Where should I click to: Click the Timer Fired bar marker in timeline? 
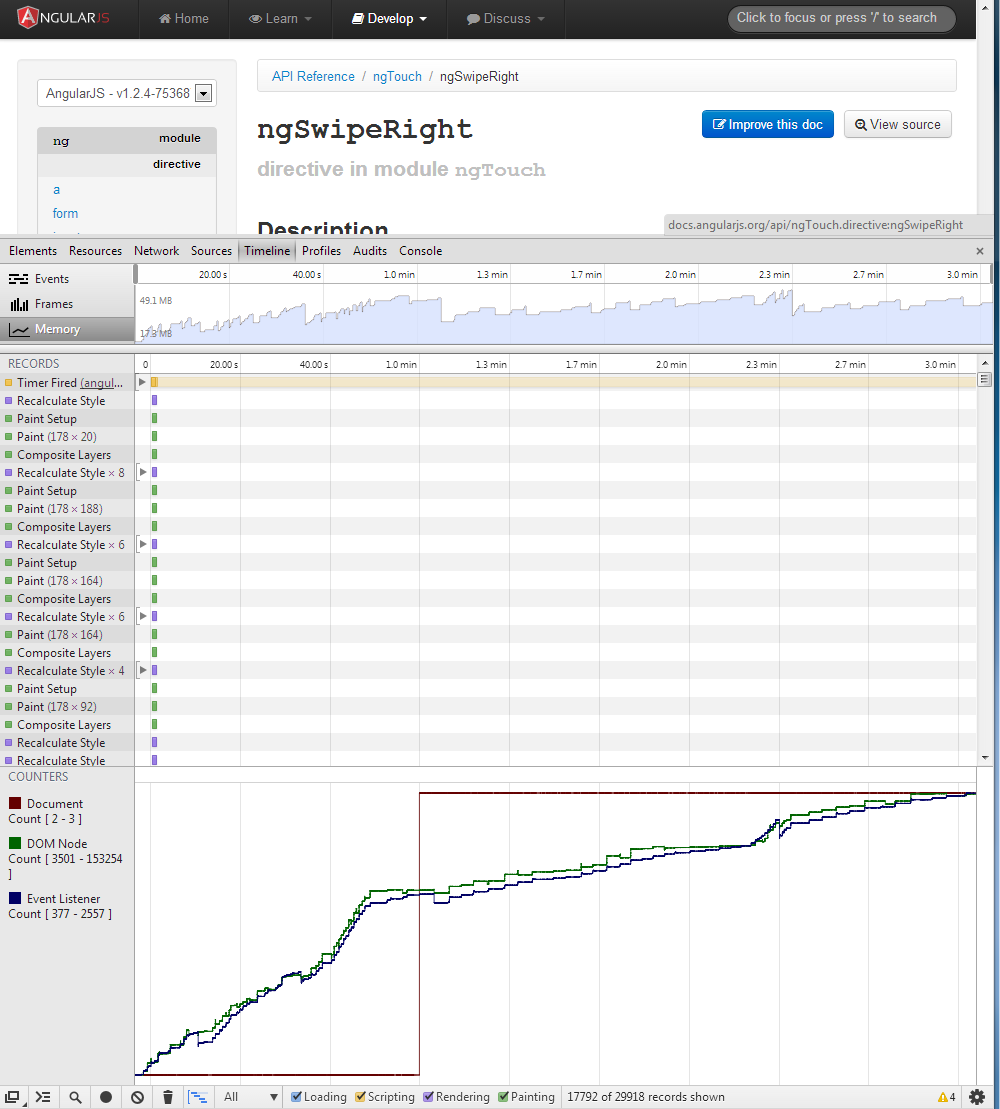tap(154, 382)
